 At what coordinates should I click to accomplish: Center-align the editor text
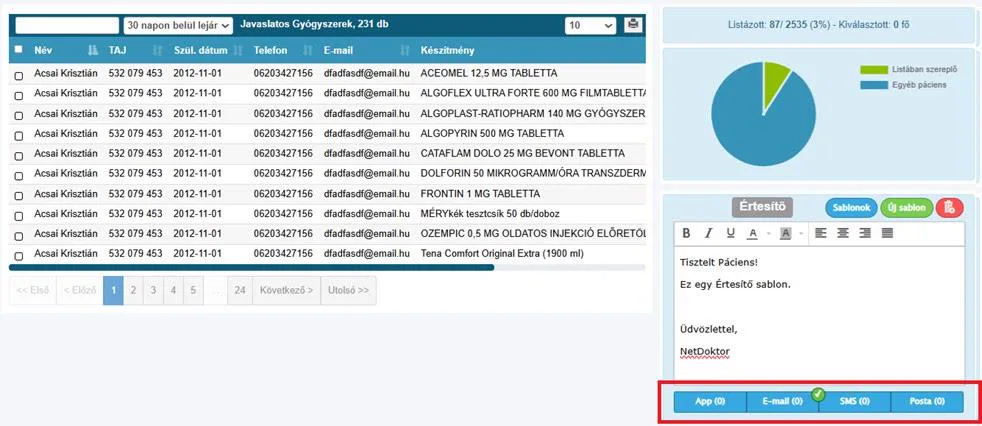point(843,233)
